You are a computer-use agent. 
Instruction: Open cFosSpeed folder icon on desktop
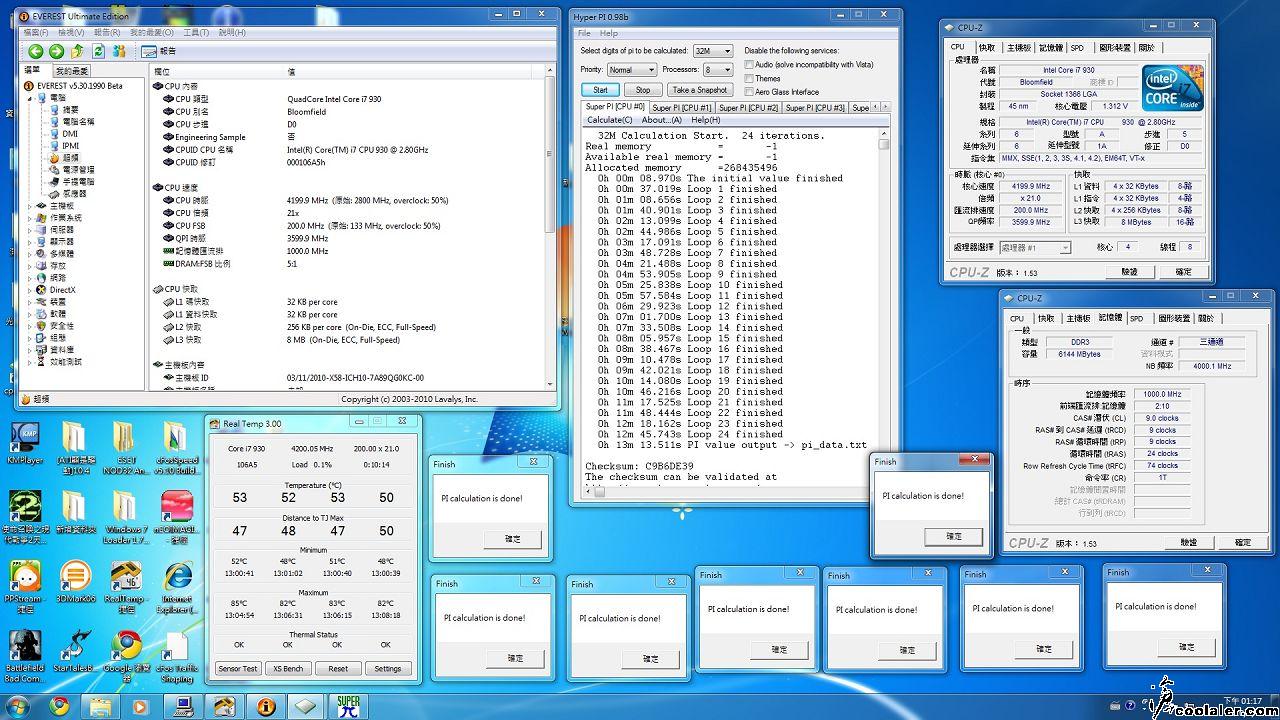tap(176, 445)
